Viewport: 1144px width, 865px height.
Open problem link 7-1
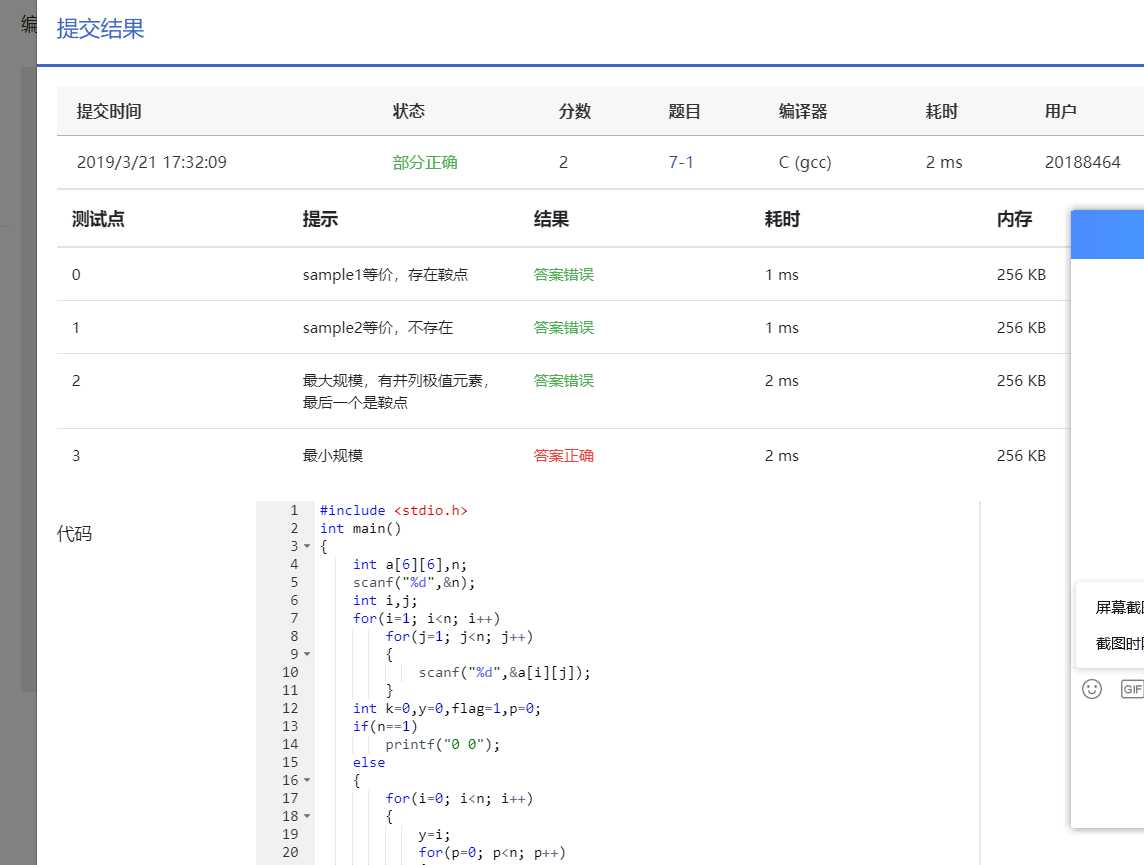point(681,162)
